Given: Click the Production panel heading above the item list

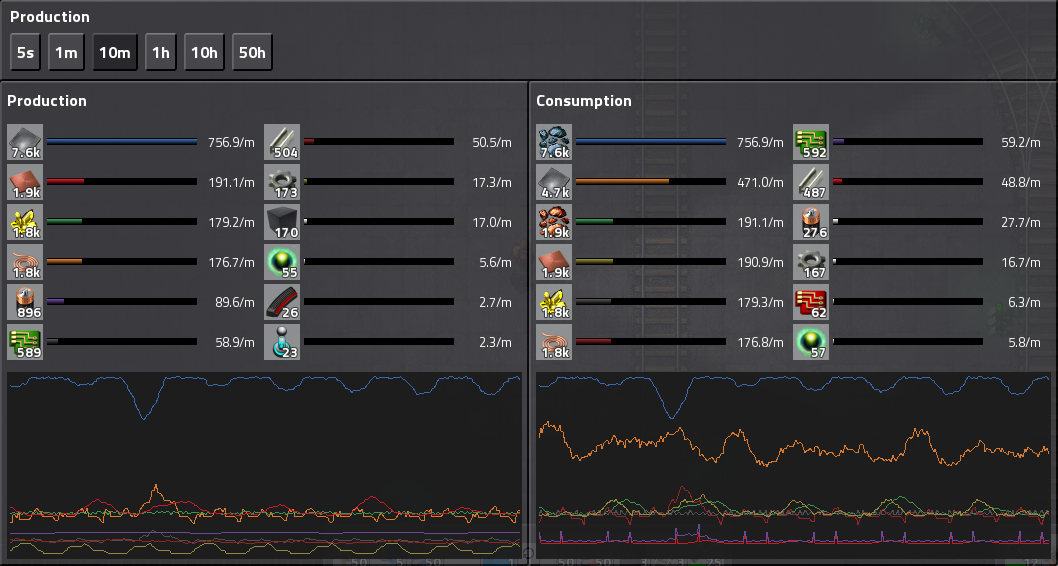Looking at the screenshot, I should (47, 101).
